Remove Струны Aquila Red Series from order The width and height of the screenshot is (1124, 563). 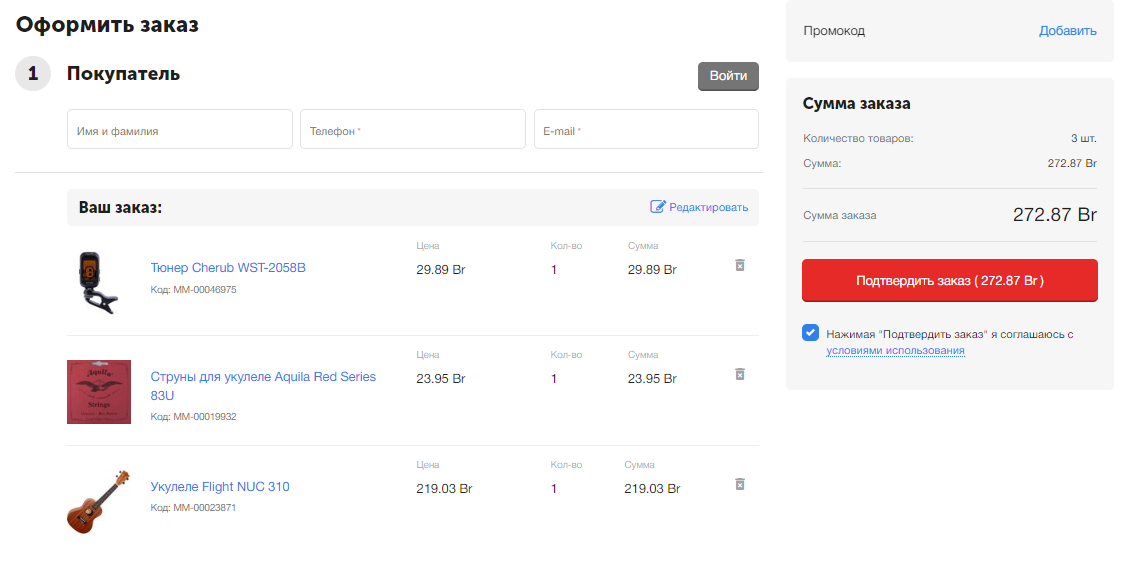click(740, 374)
